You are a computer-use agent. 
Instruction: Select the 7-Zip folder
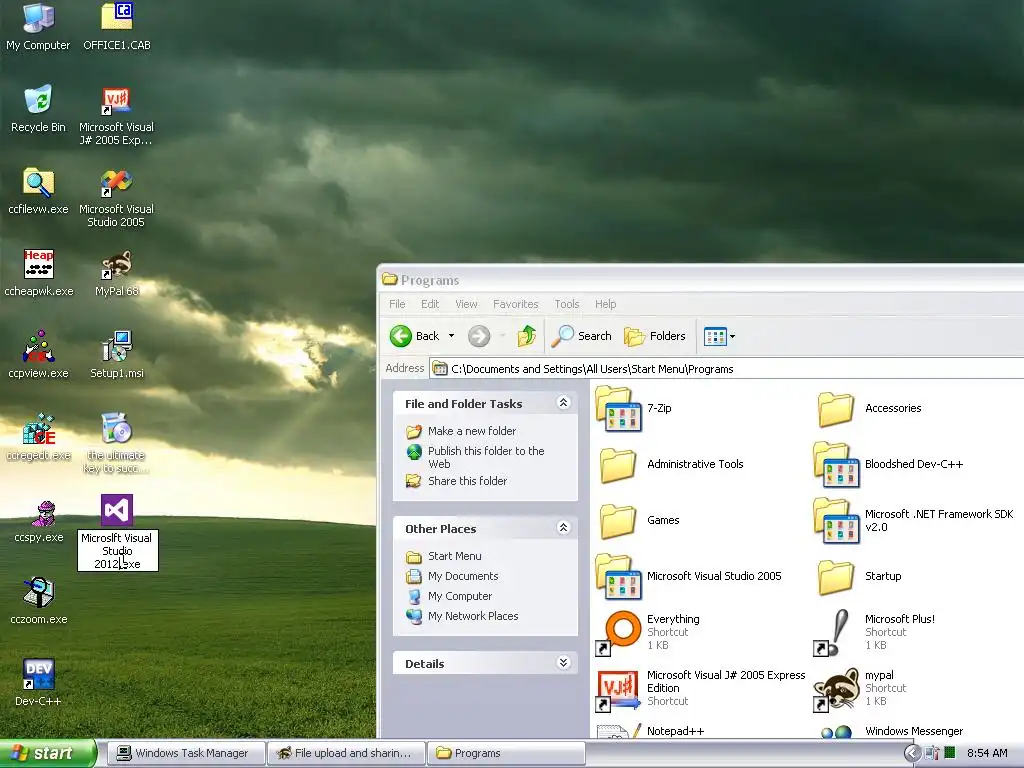[x=633, y=409]
